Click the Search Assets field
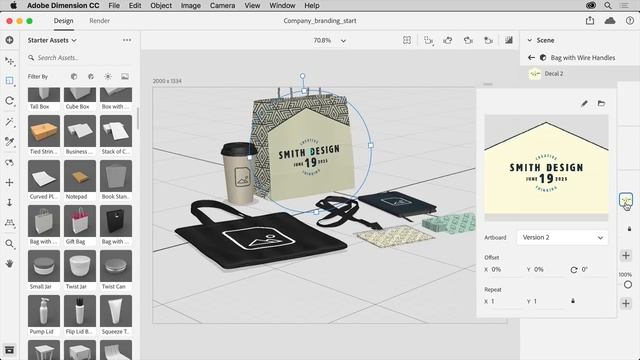 80,58
